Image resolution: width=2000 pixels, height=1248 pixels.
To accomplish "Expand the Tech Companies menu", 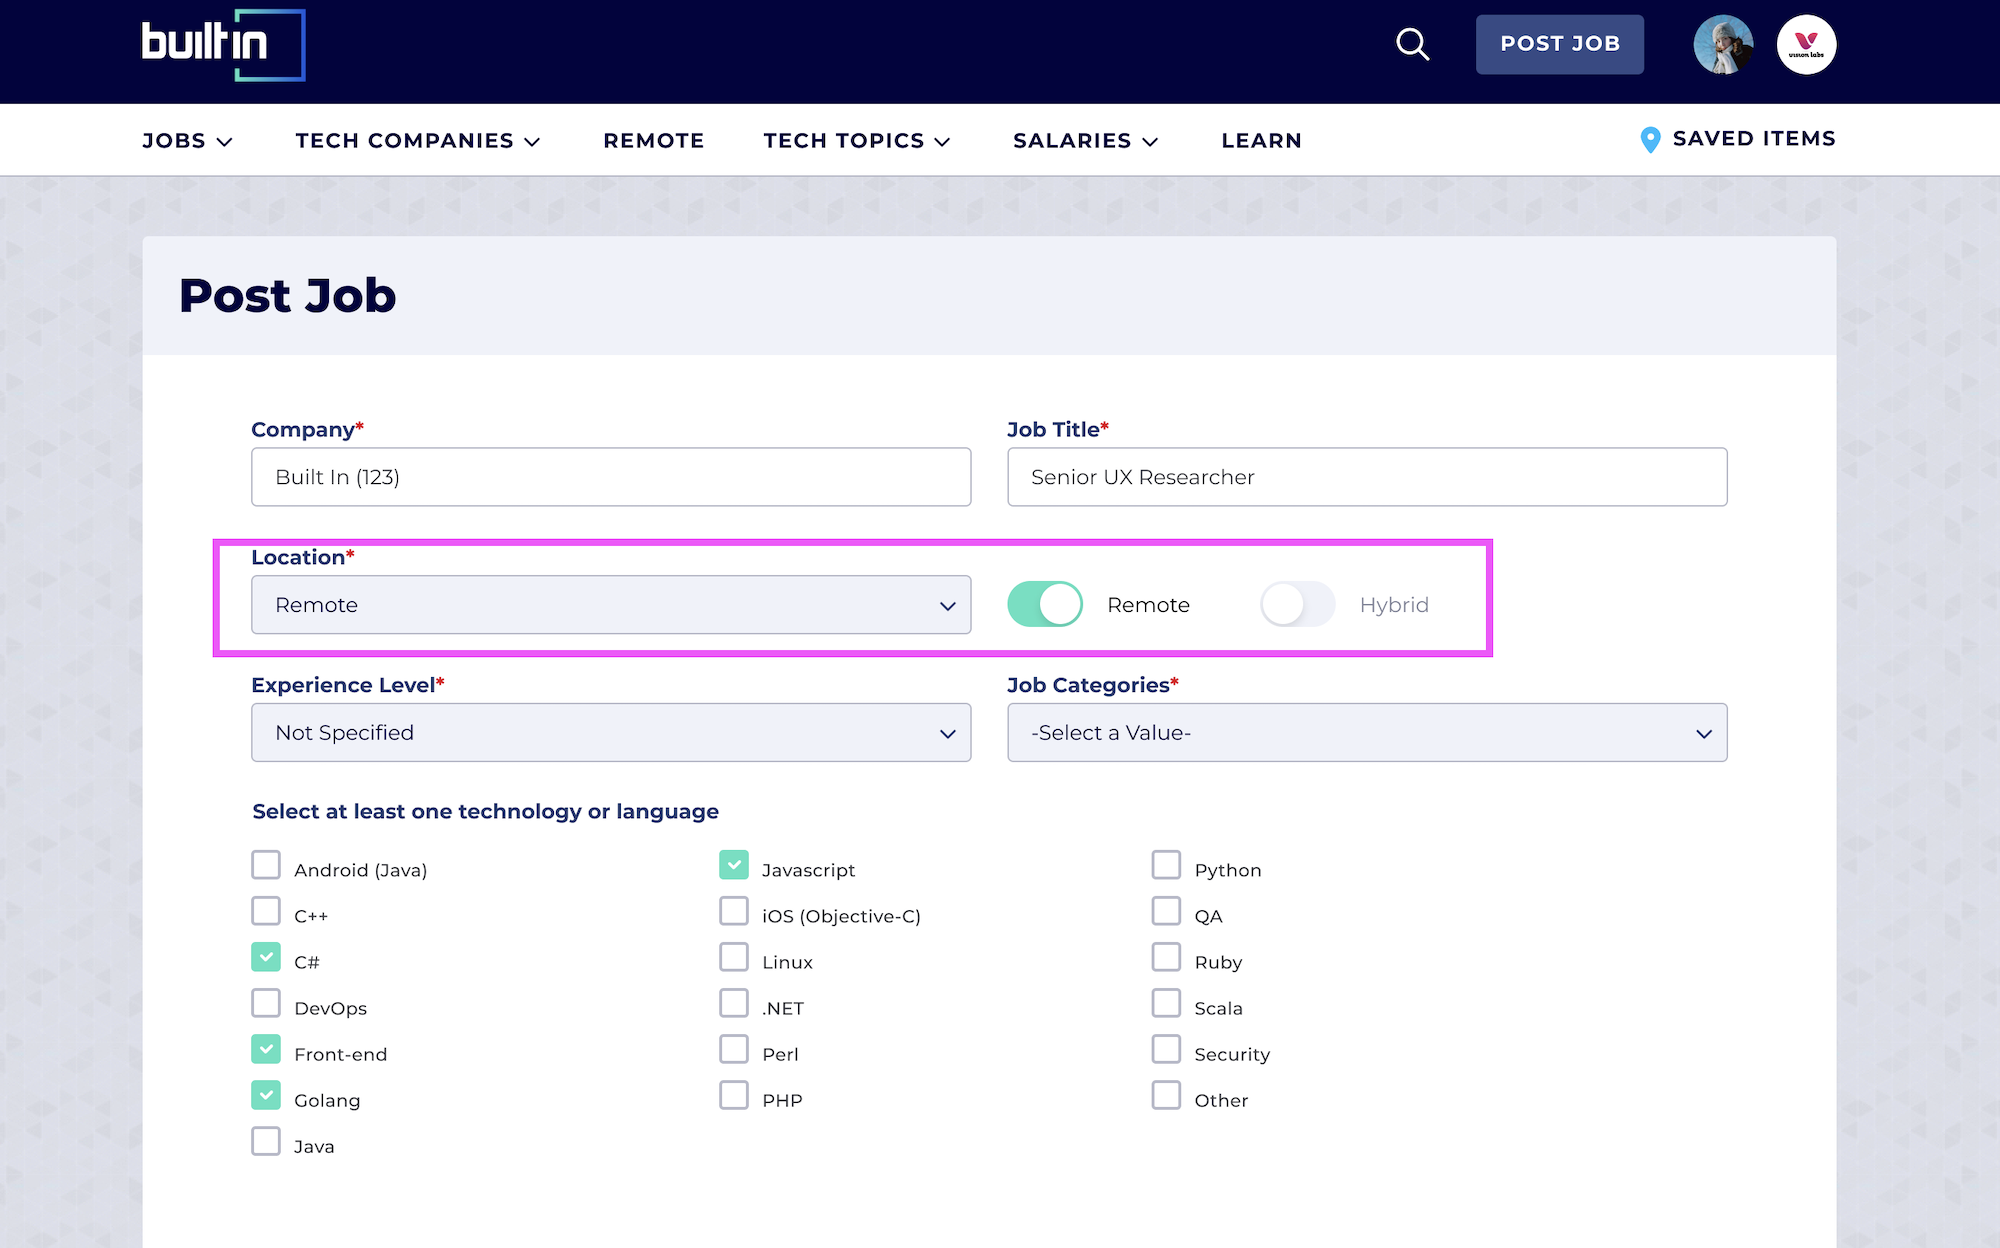I will [x=417, y=140].
